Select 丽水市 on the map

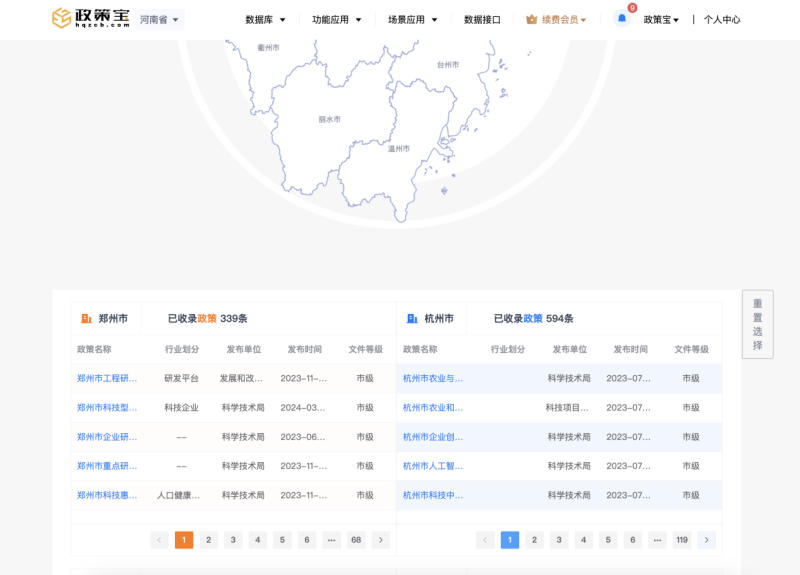click(x=329, y=119)
